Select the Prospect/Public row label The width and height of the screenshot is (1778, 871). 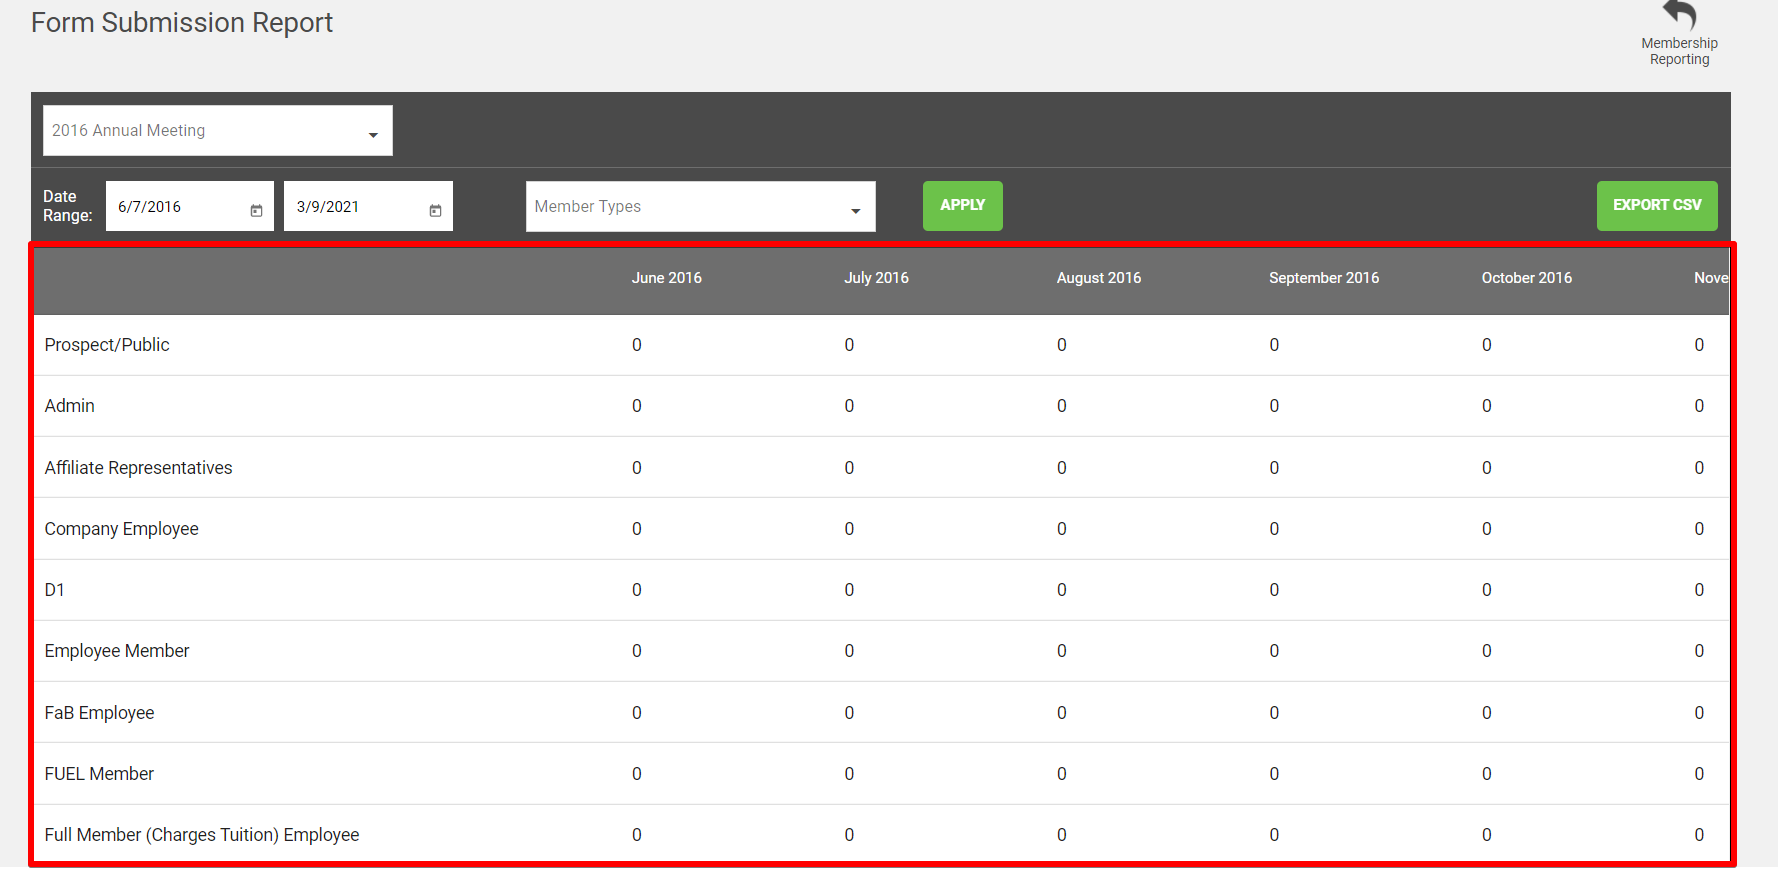point(107,345)
